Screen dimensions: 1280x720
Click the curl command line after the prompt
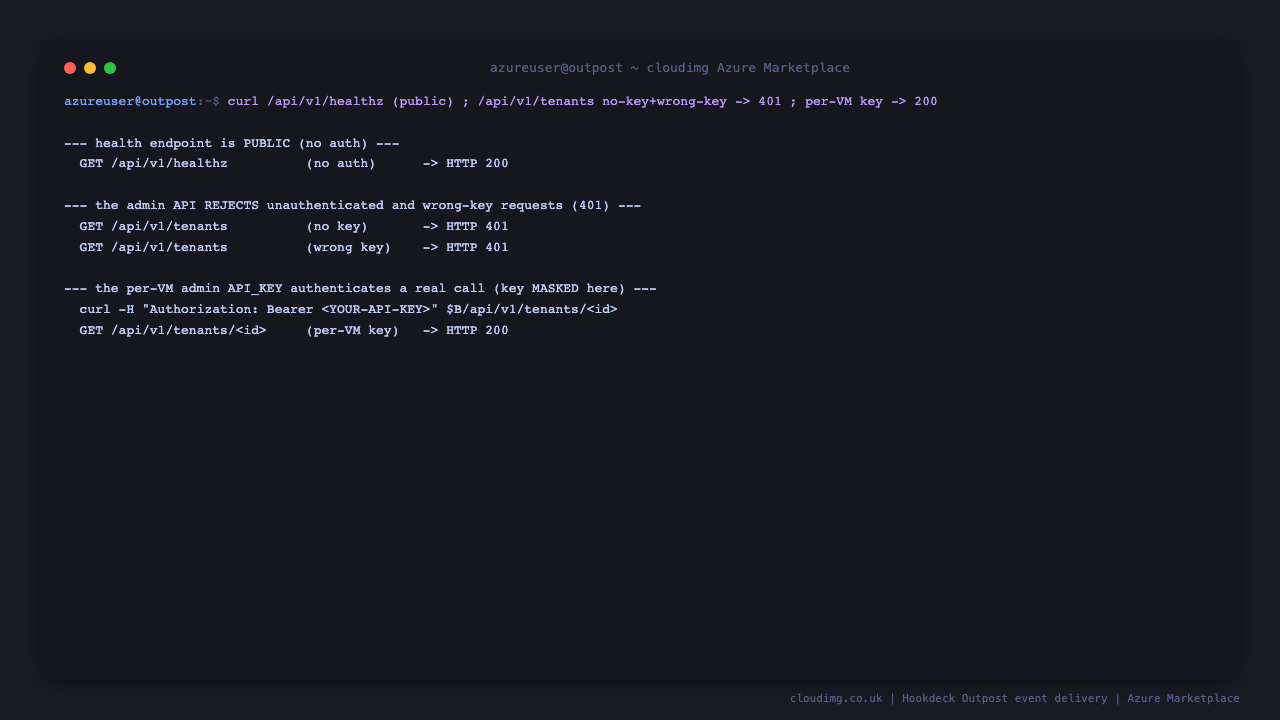point(582,101)
